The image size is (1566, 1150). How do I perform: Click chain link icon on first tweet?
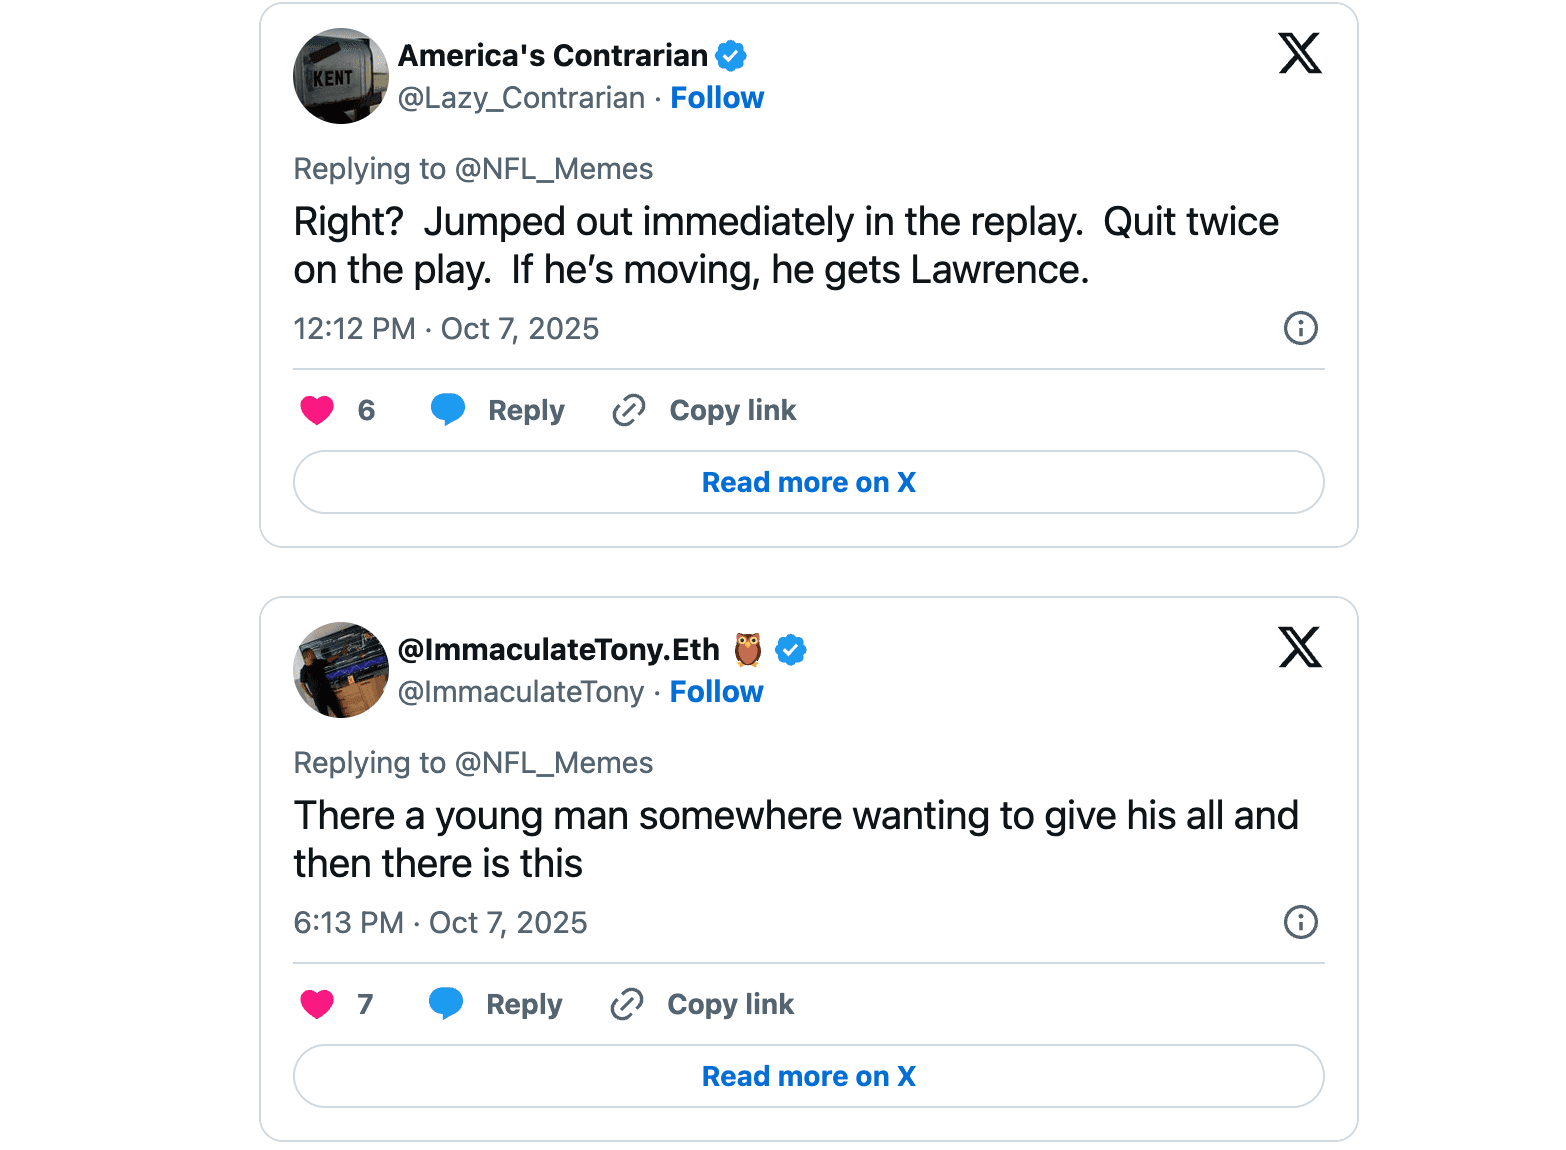coord(629,410)
